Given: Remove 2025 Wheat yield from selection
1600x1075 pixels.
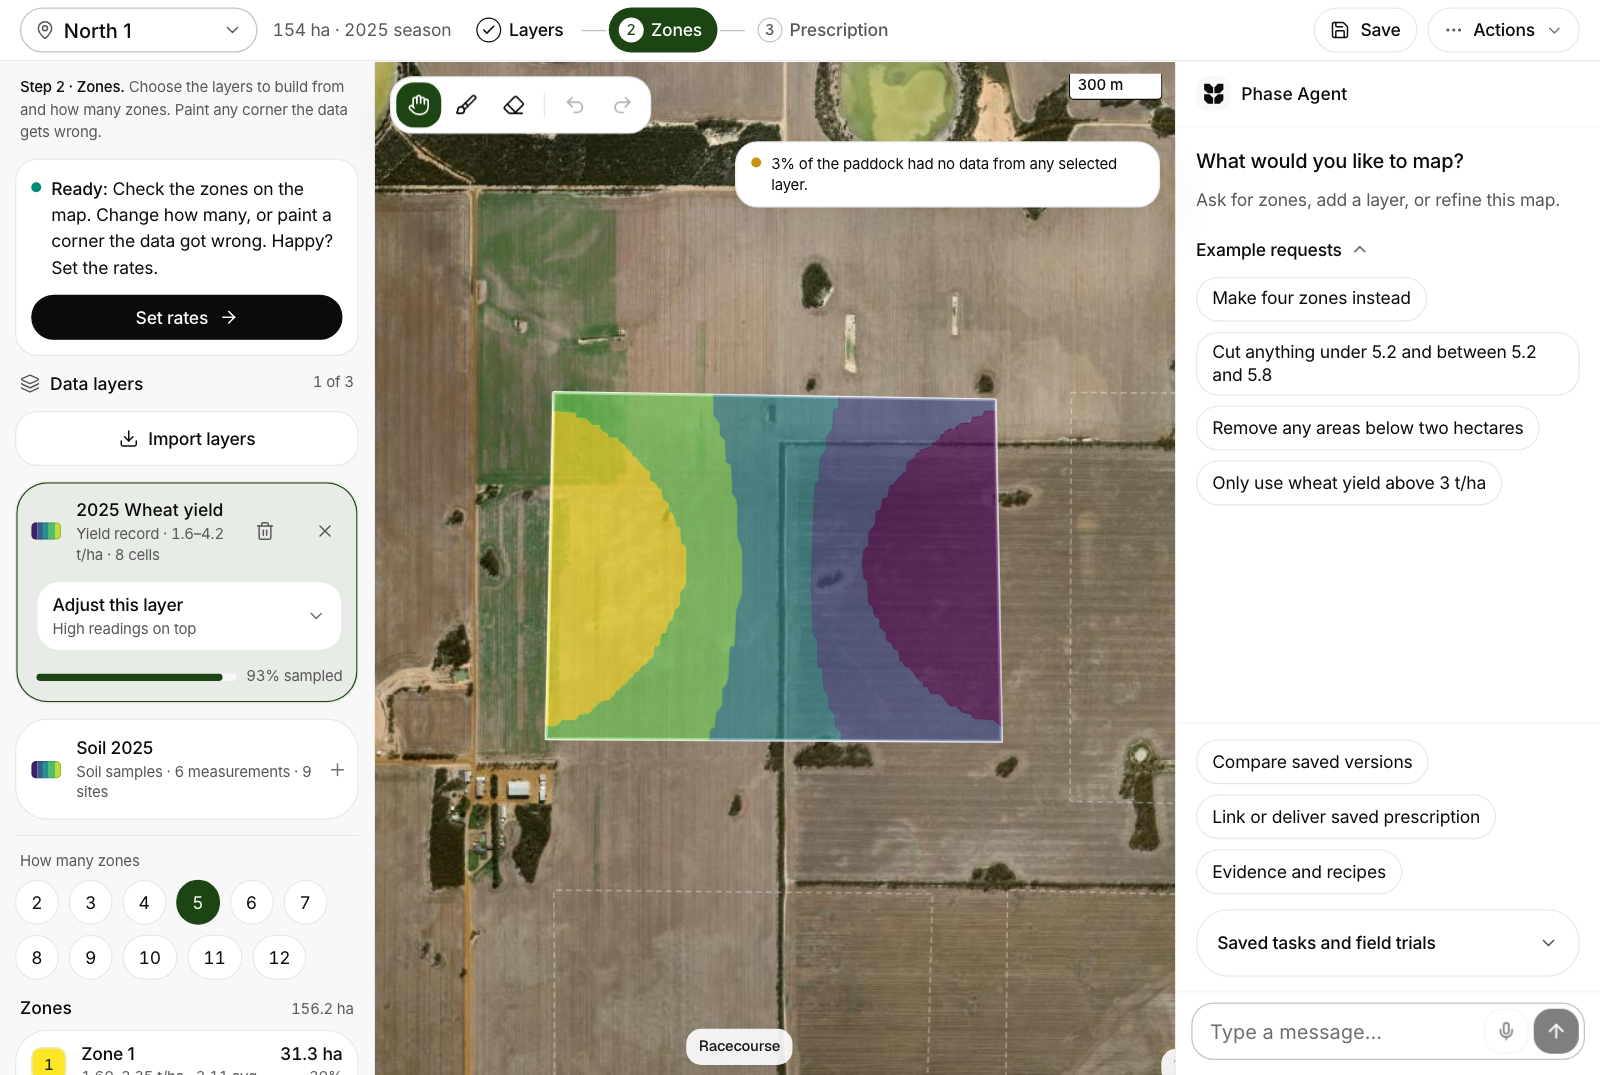Looking at the screenshot, I should (x=325, y=531).
